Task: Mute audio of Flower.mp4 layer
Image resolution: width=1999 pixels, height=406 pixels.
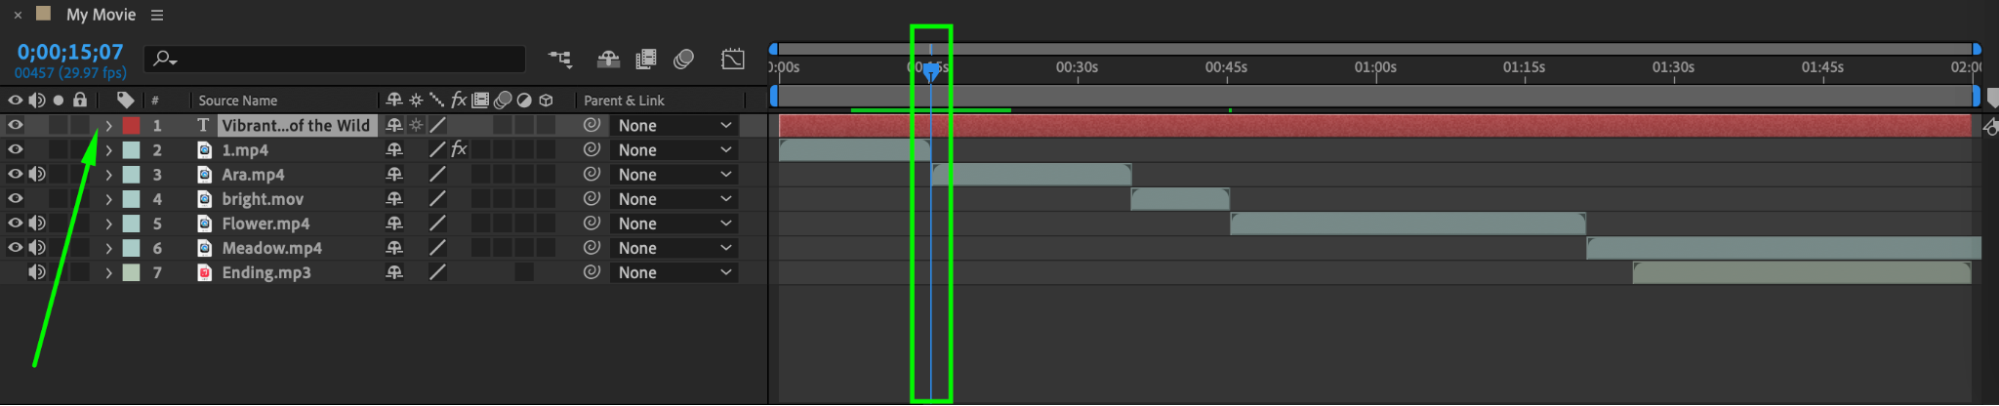Action: pyautogui.click(x=37, y=223)
